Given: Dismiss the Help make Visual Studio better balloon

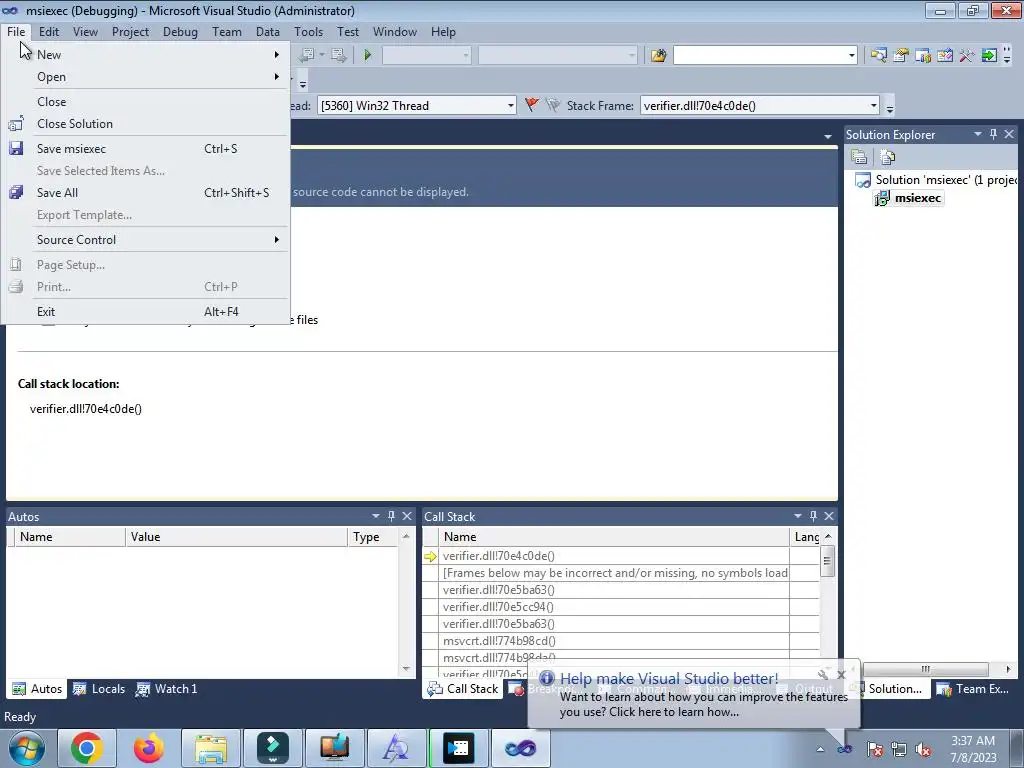Looking at the screenshot, I should 841,675.
